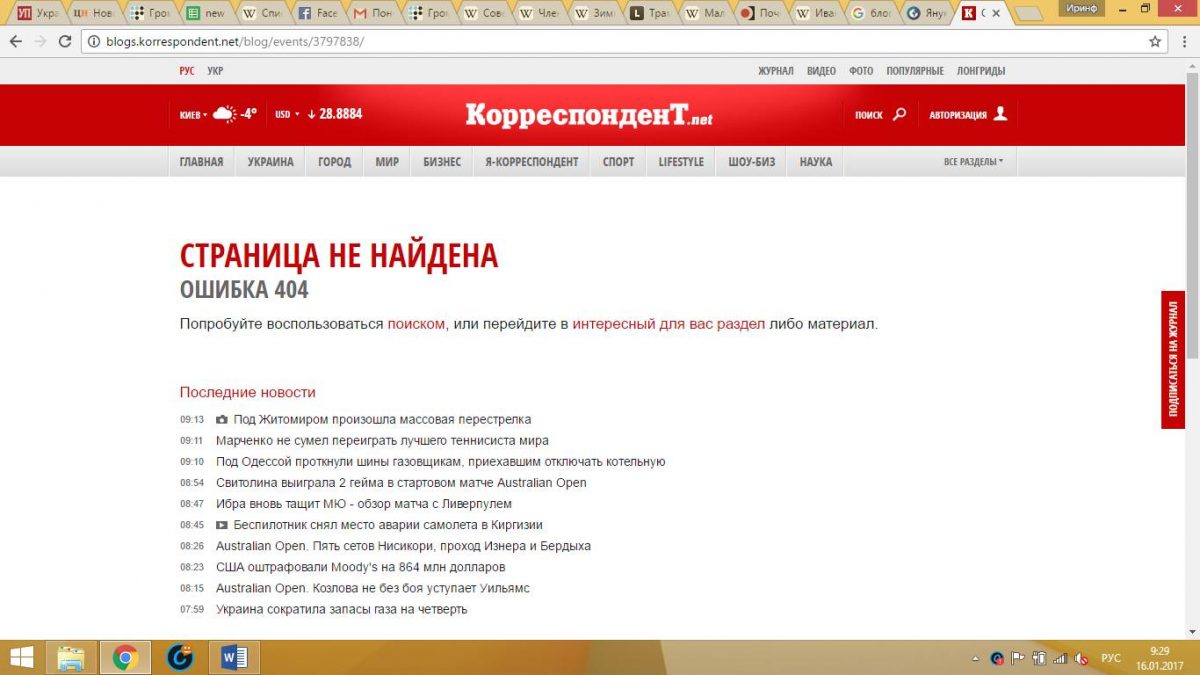This screenshot has width=1200, height=675.
Task: Expand the USD currency dropdown
Action: click(x=287, y=114)
